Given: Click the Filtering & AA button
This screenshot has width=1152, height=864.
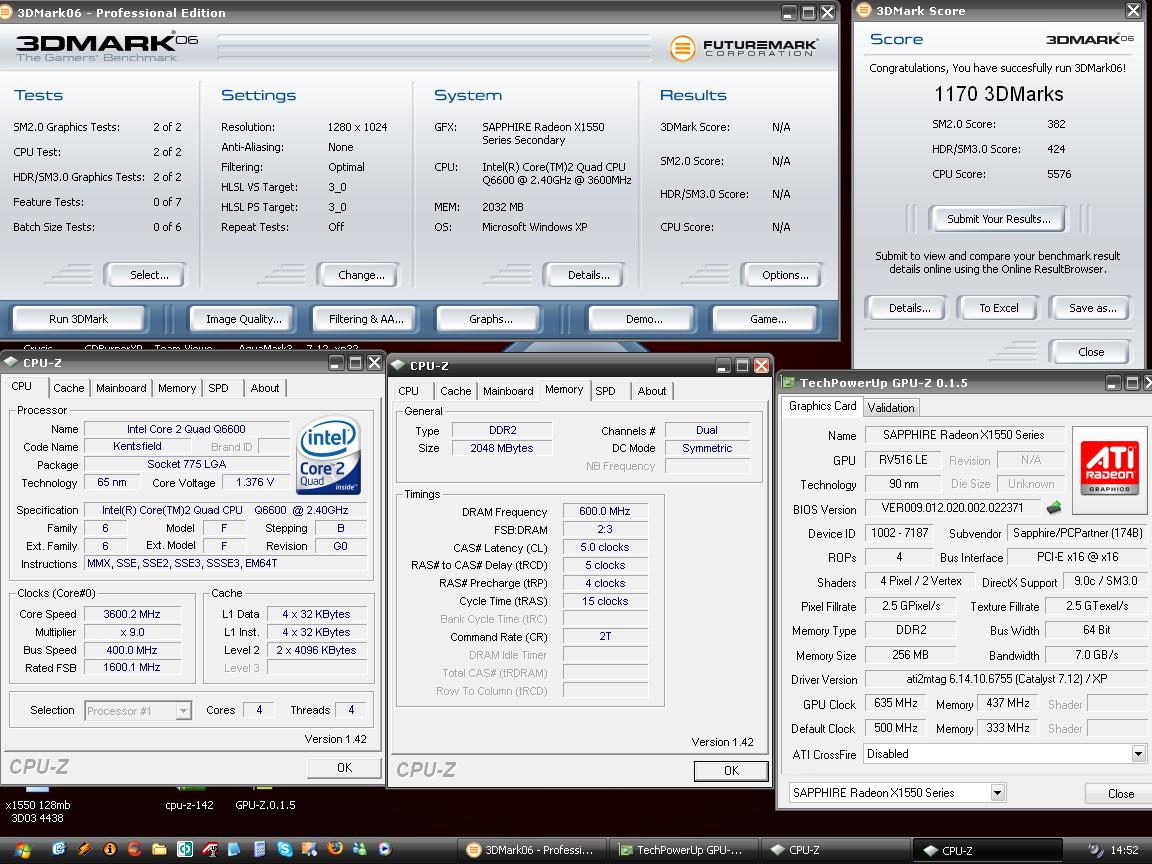Looking at the screenshot, I should [x=366, y=319].
